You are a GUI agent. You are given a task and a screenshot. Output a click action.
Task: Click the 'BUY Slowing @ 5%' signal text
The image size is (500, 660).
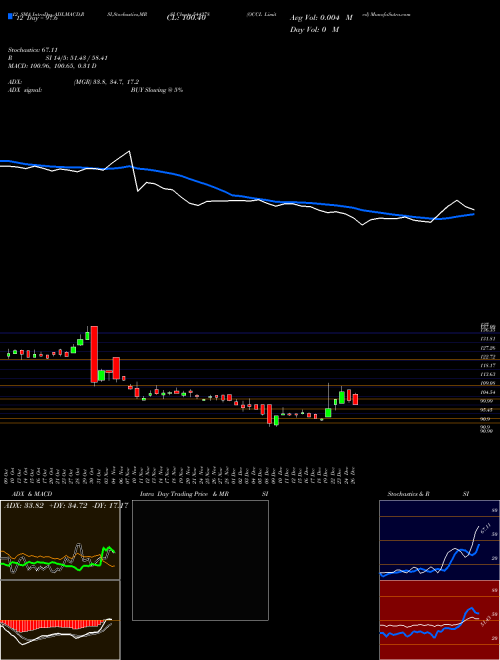[x=157, y=90]
